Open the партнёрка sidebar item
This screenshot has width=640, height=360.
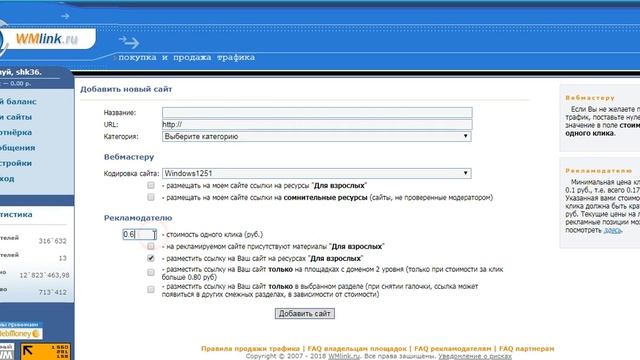pyautogui.click(x=16, y=133)
